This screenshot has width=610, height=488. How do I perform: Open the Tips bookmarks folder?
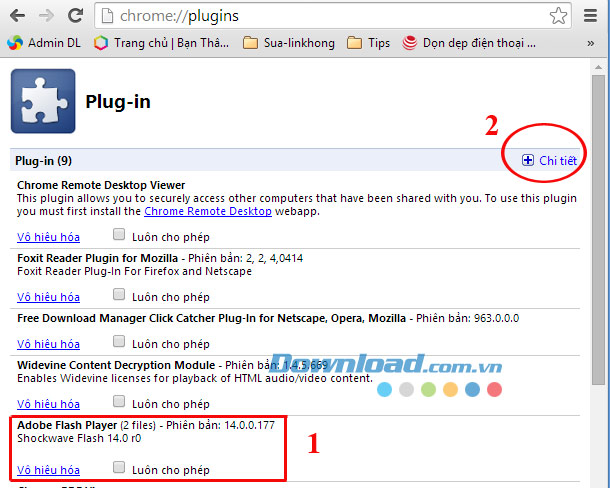point(368,43)
